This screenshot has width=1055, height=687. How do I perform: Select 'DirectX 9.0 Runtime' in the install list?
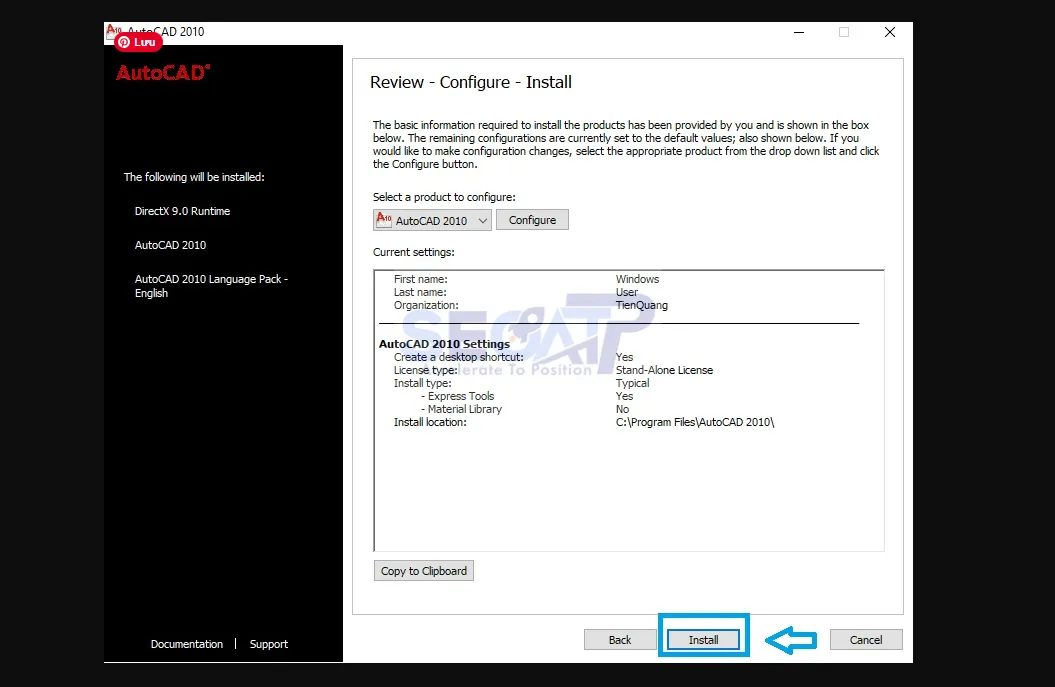pos(181,211)
